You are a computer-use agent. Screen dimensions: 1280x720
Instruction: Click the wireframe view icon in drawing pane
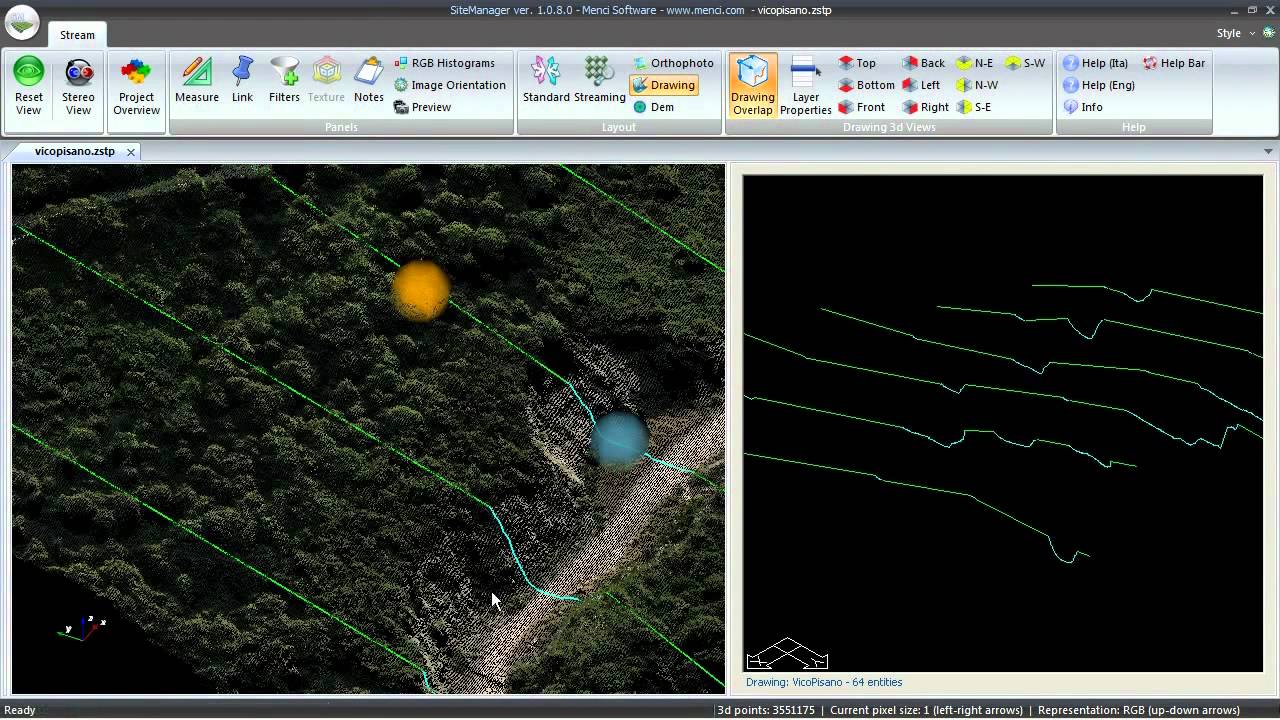click(x=788, y=653)
